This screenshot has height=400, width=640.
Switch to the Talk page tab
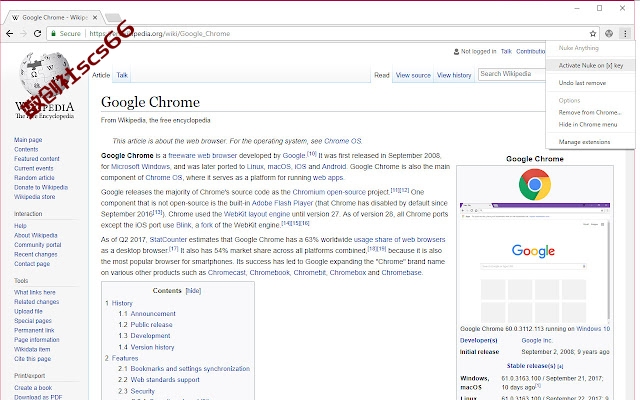pos(122,75)
